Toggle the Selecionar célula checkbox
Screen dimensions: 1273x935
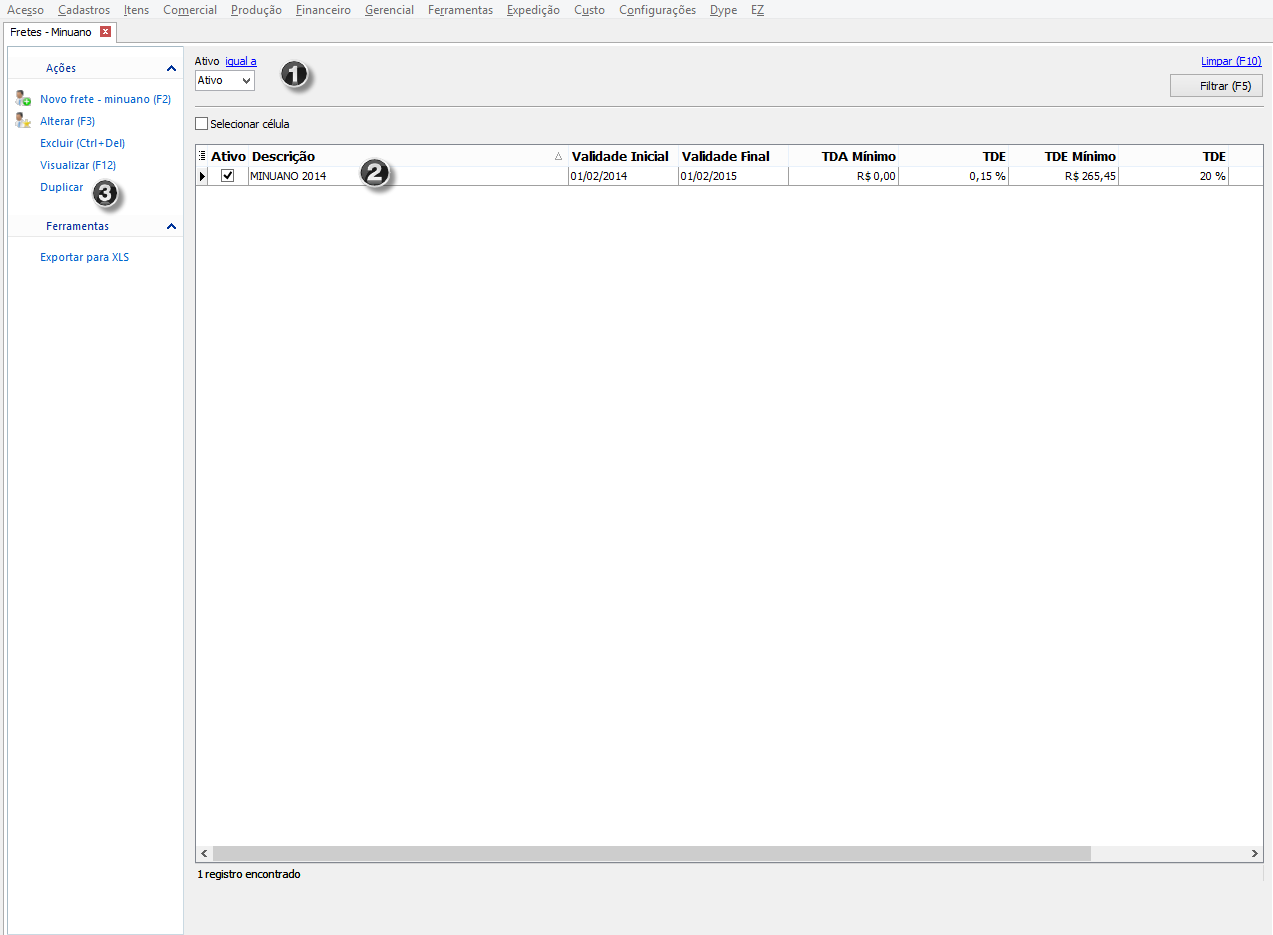[x=202, y=124]
